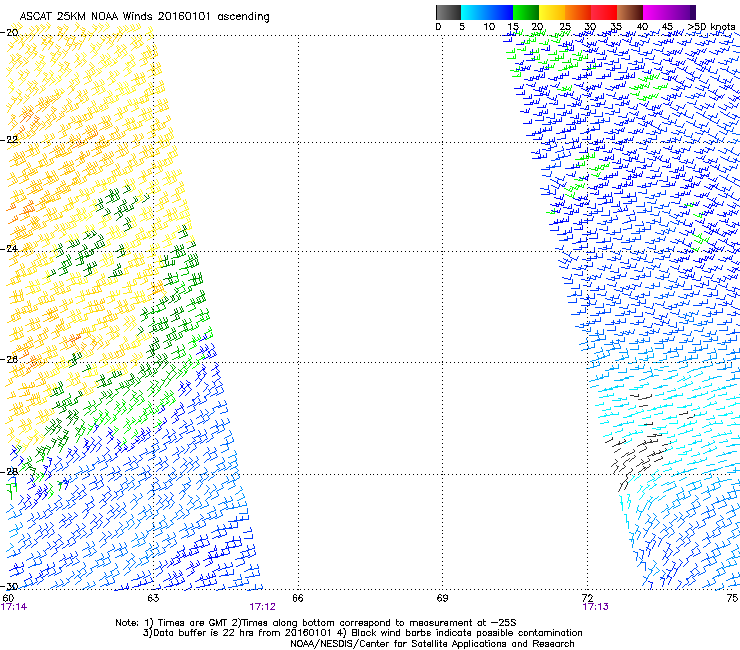Click the red 30-35 knots color segment
740x650 pixels.
click(x=604, y=12)
